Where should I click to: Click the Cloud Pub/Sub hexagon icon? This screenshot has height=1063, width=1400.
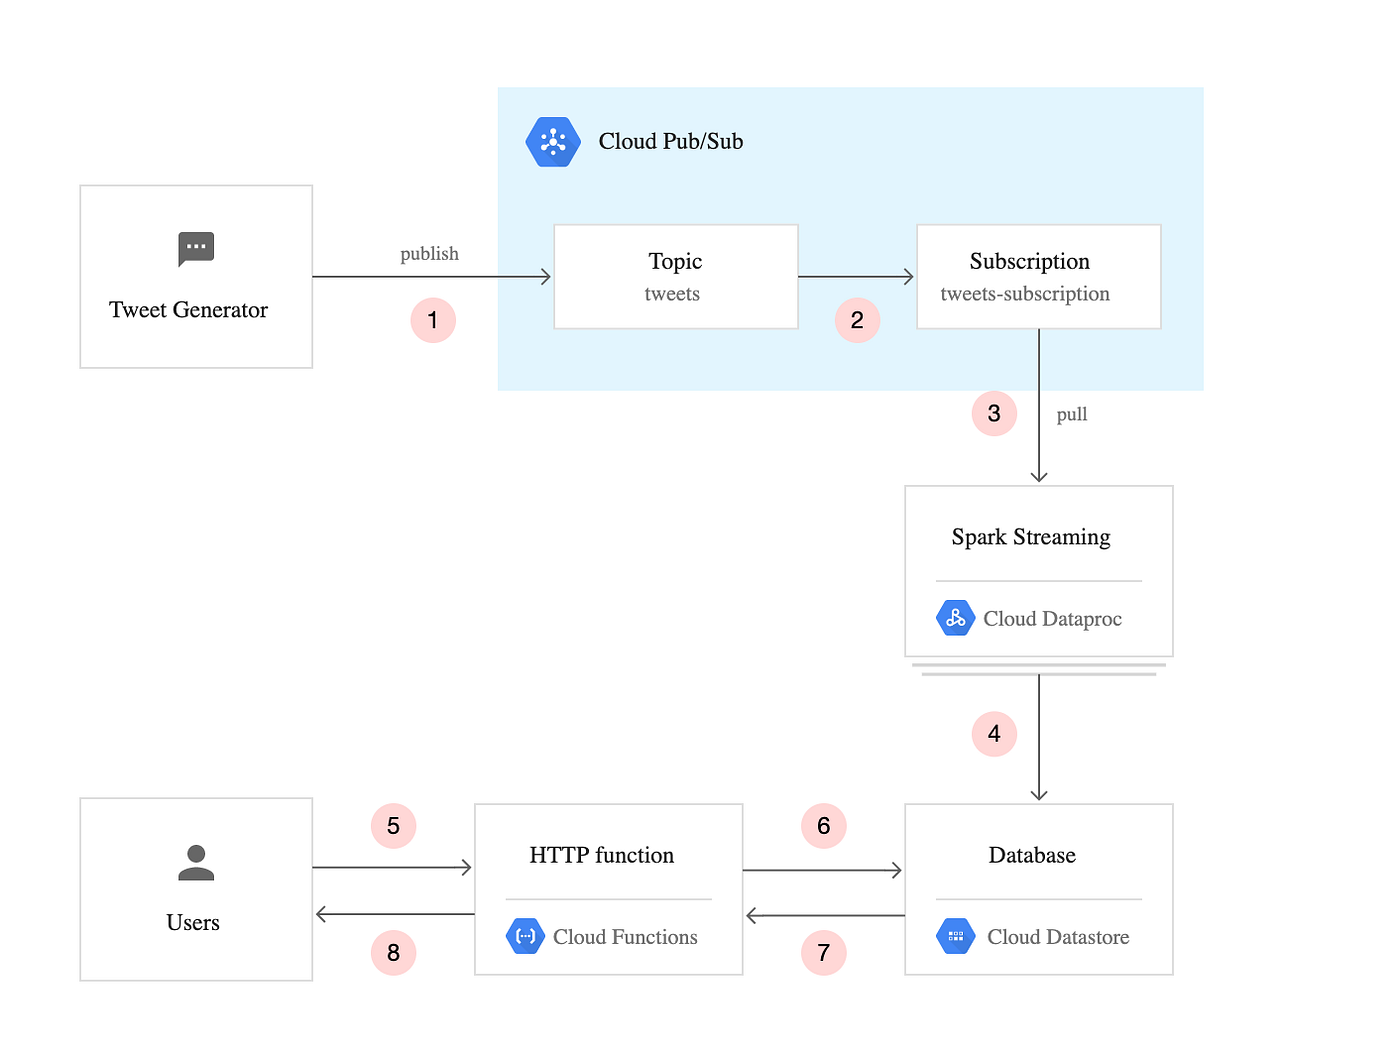tap(552, 141)
